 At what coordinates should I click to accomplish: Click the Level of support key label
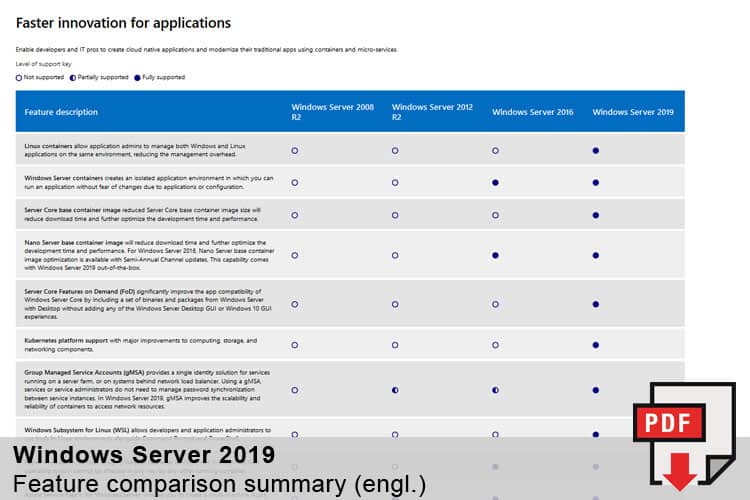point(44,64)
